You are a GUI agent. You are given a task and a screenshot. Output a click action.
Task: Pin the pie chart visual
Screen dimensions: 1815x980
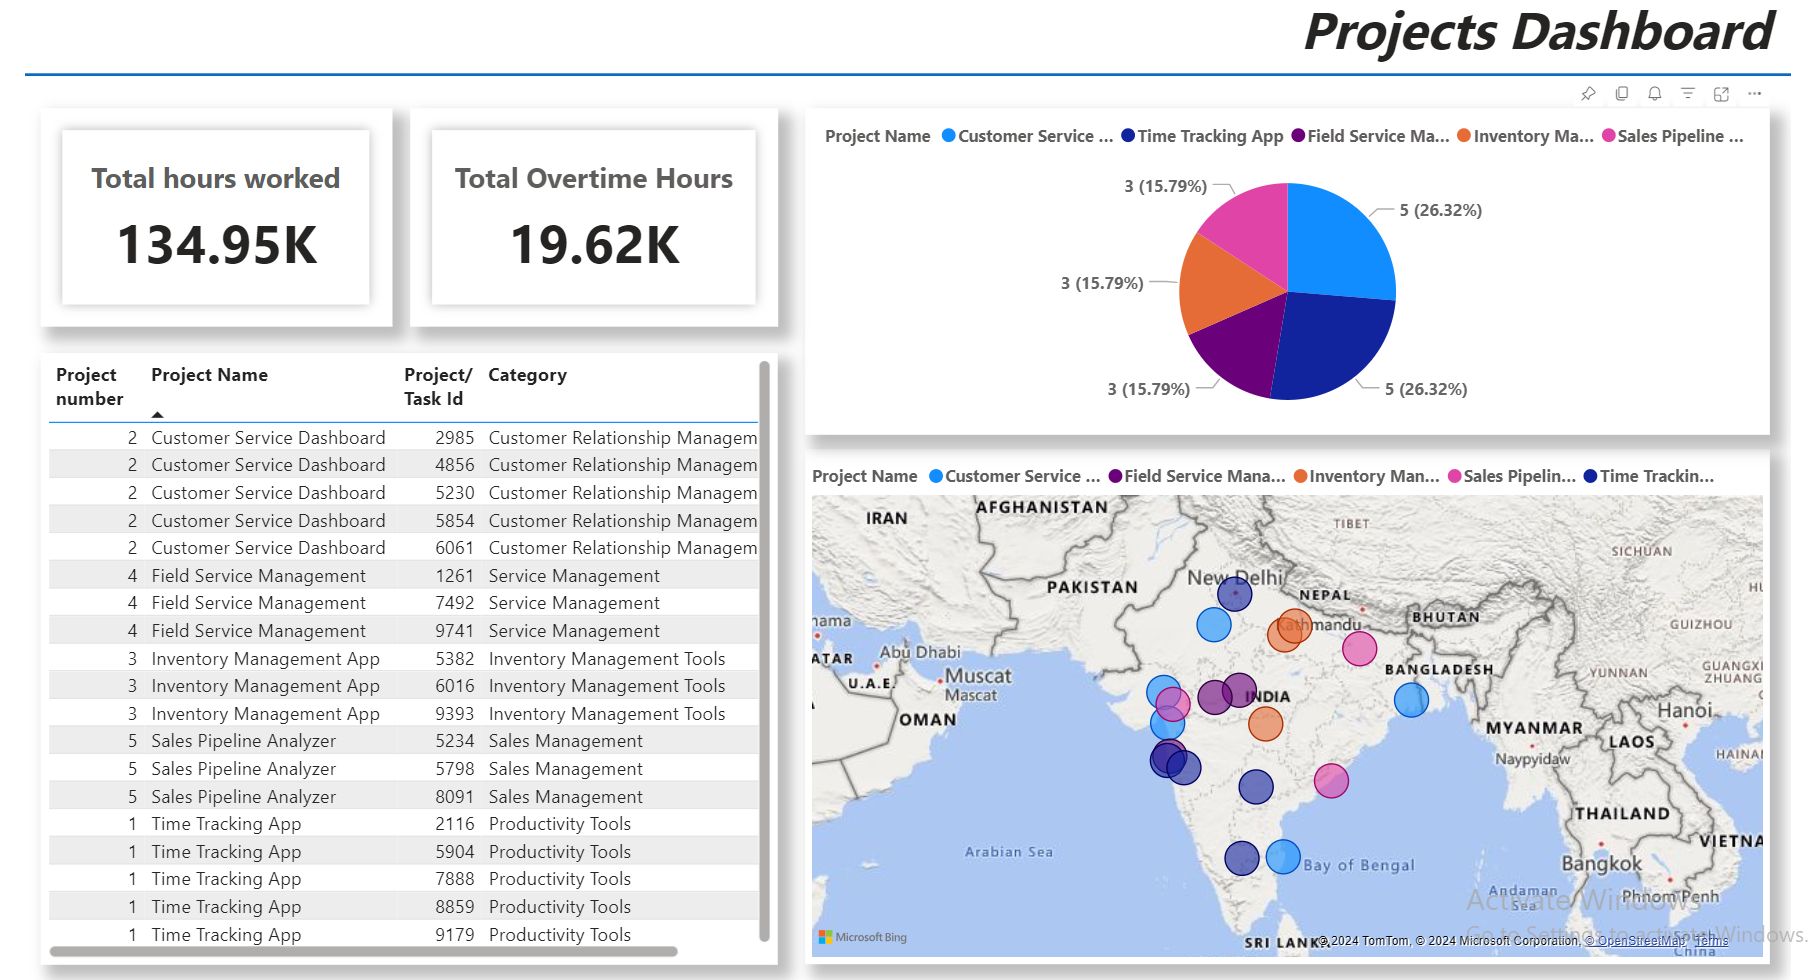tap(1588, 93)
